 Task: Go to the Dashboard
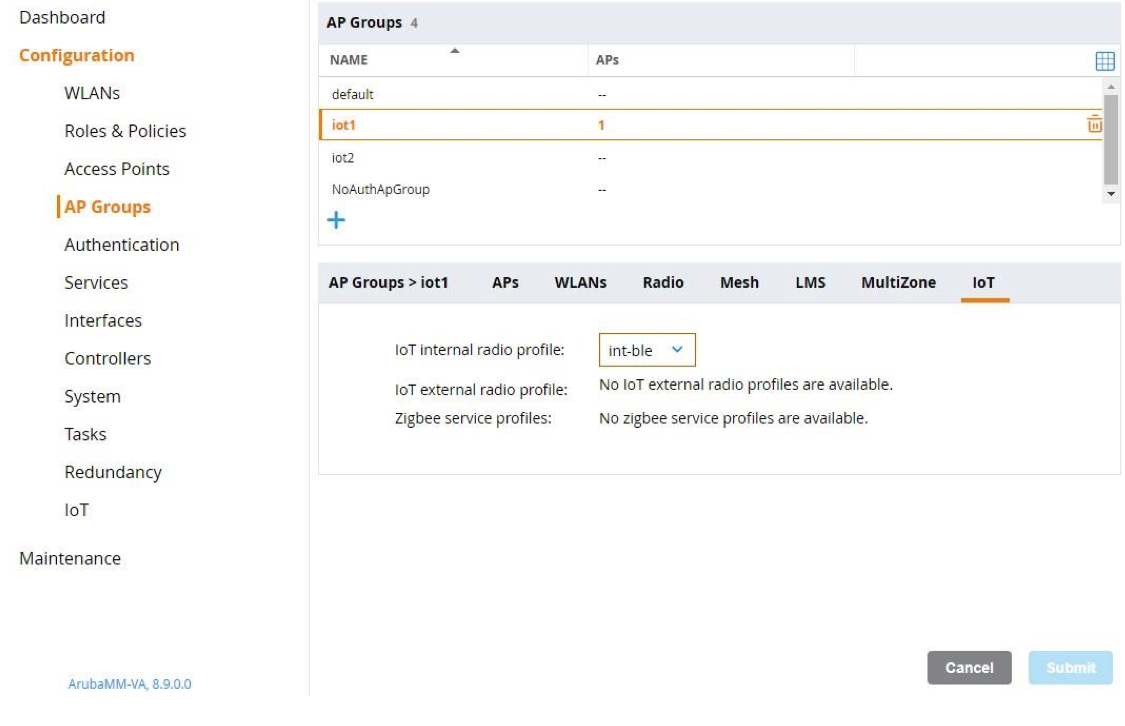(x=62, y=17)
